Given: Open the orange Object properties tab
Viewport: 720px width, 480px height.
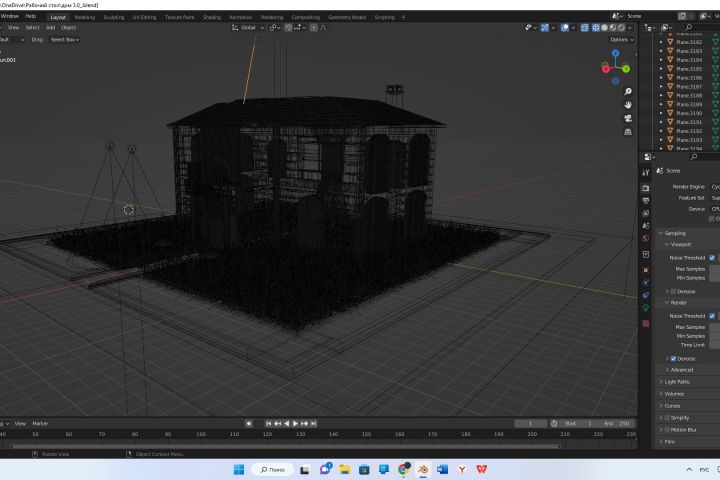Looking at the screenshot, I should tap(646, 270).
